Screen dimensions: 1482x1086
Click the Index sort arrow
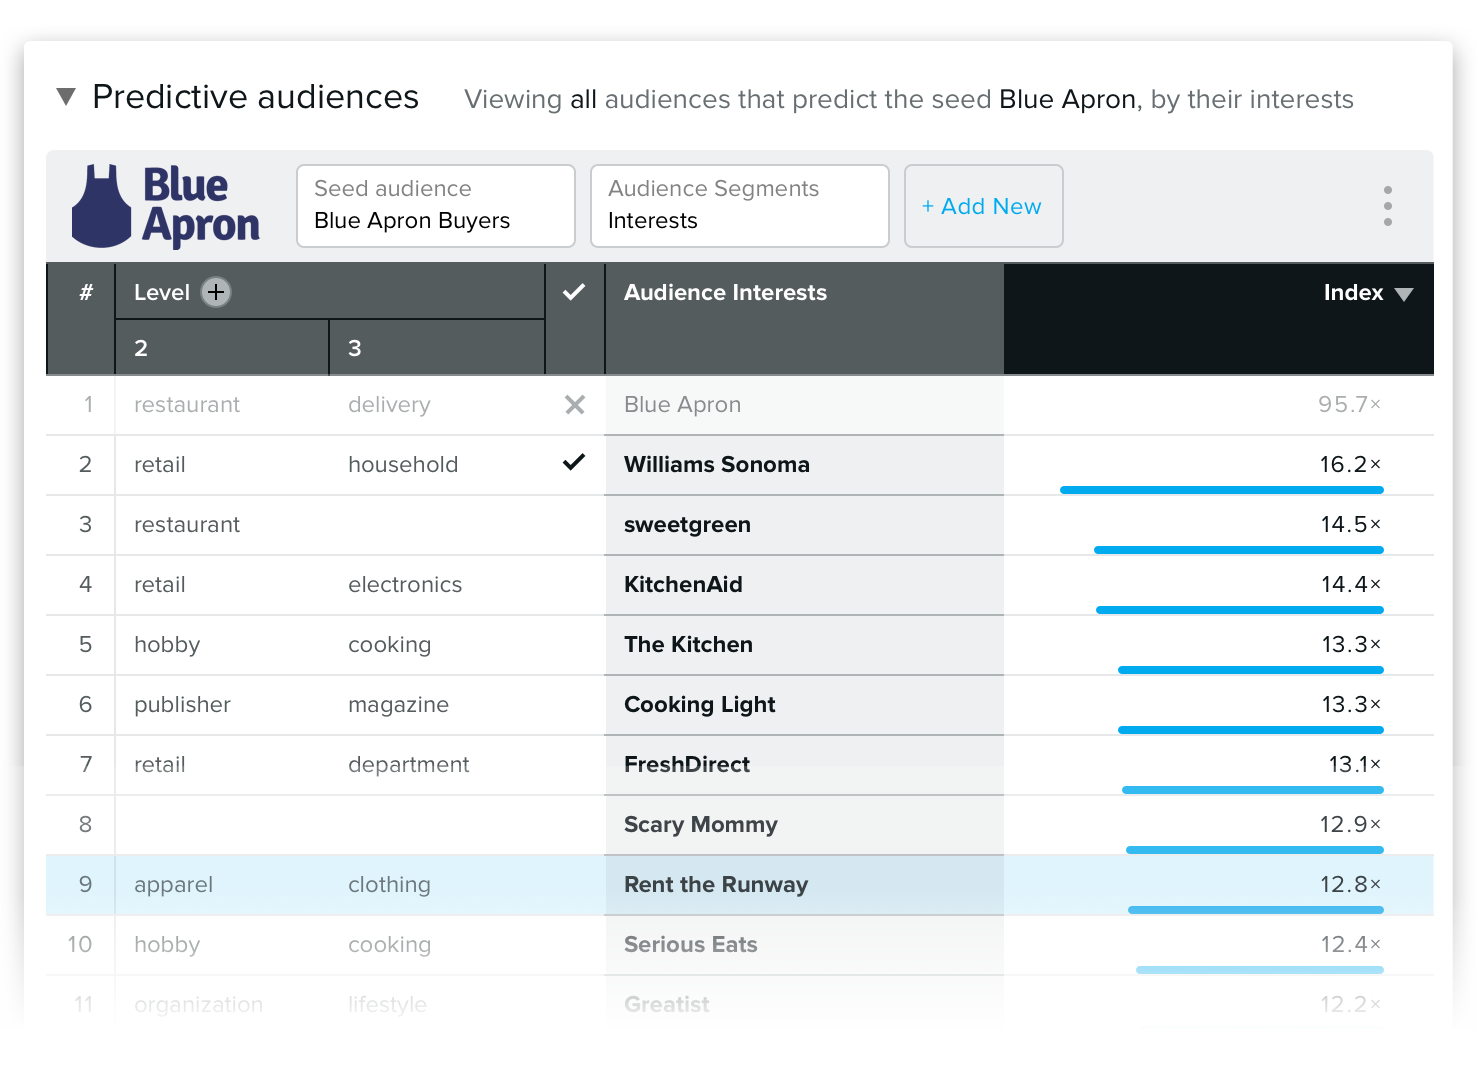pos(1404,294)
